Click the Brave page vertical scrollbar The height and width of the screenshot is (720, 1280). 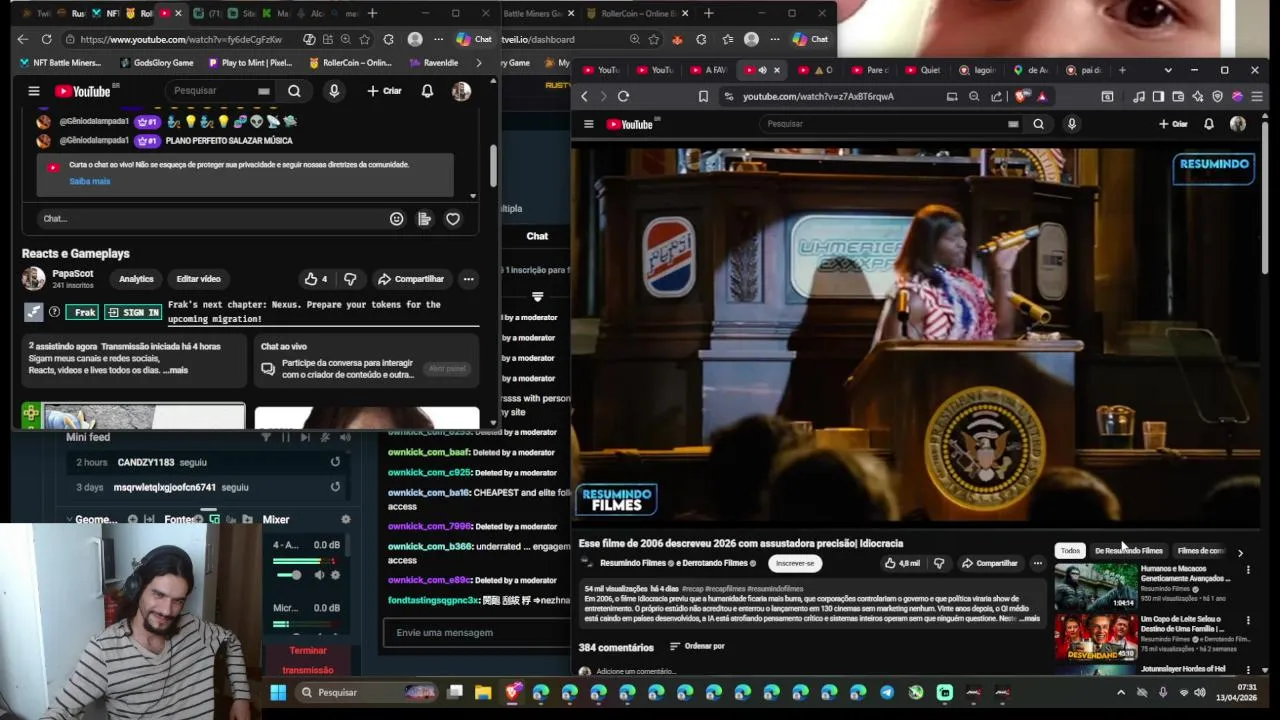(x=1264, y=200)
